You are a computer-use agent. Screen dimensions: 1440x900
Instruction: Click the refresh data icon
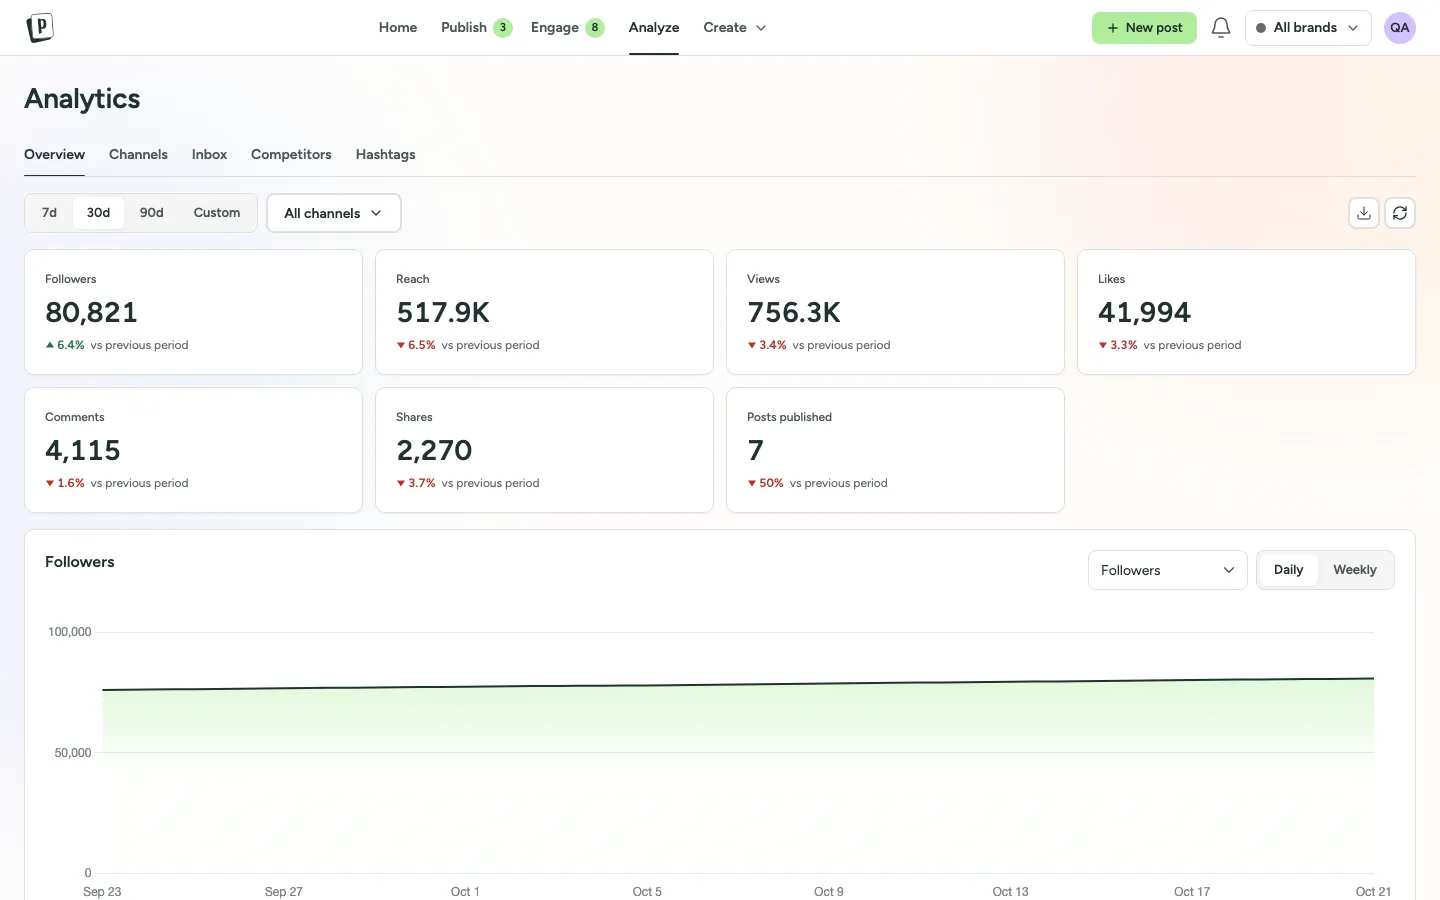(x=1400, y=213)
